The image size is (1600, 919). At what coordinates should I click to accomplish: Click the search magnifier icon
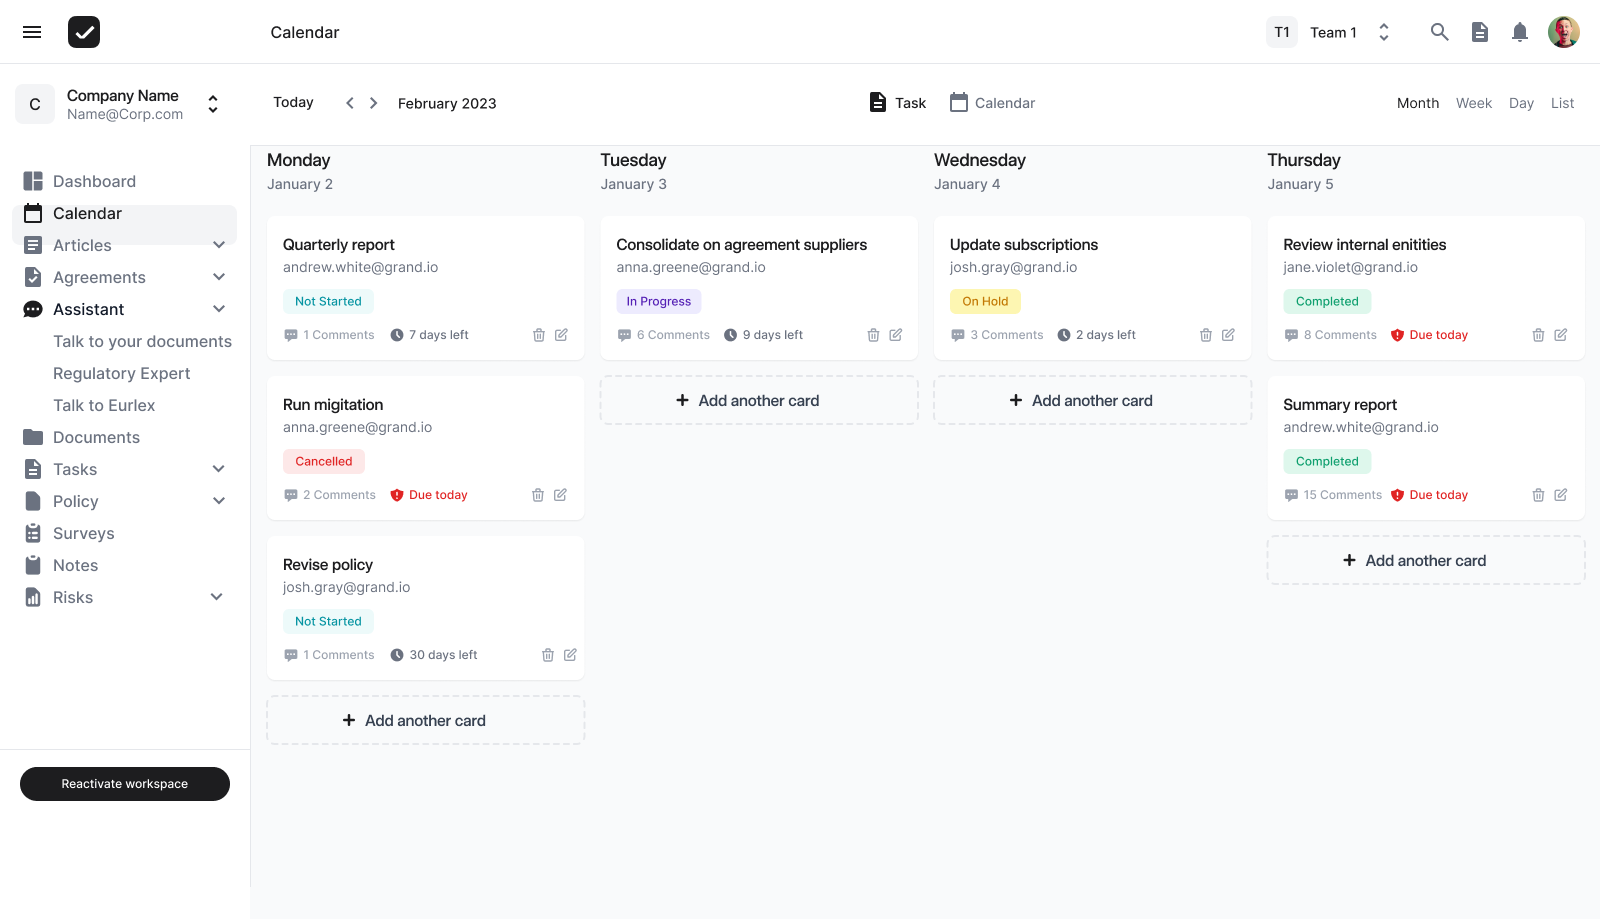coord(1439,32)
